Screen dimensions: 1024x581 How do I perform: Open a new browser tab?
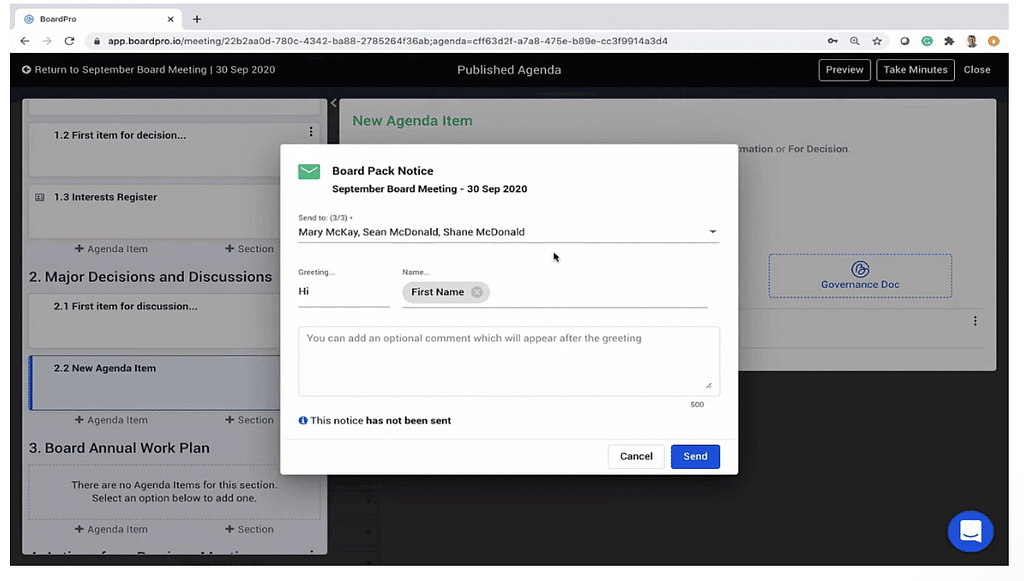point(197,19)
